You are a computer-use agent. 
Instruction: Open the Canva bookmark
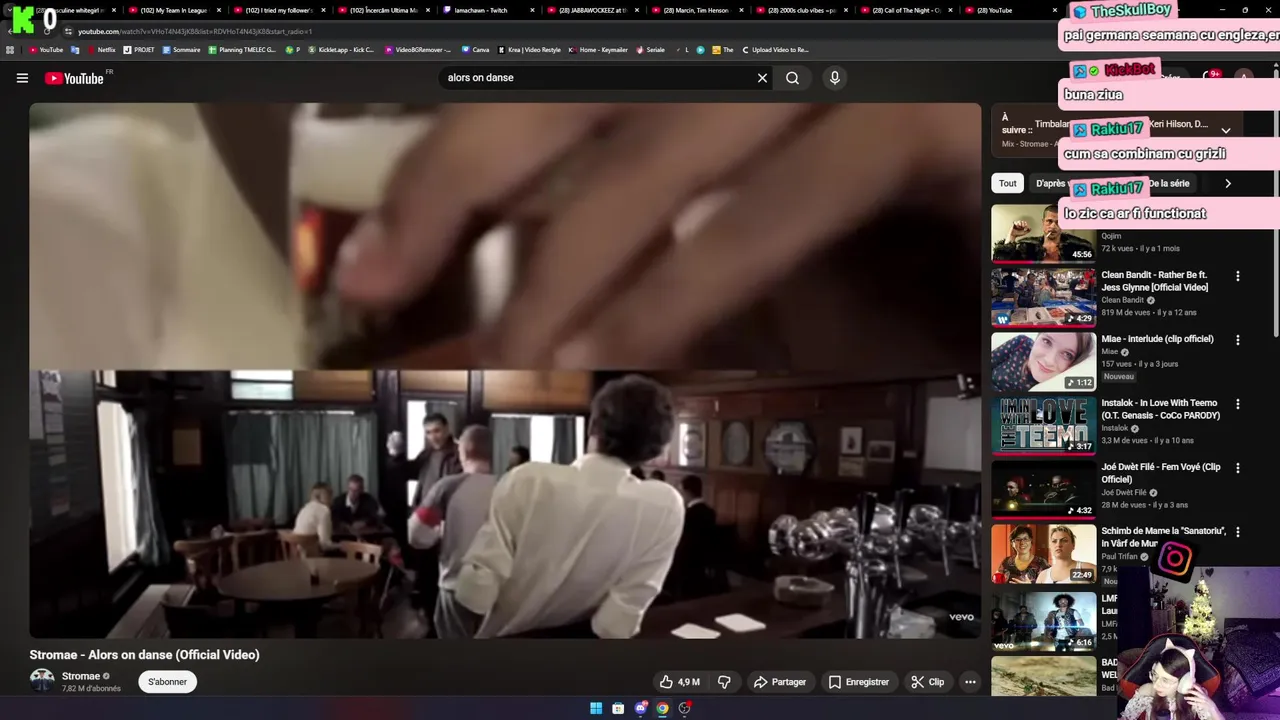click(476, 50)
